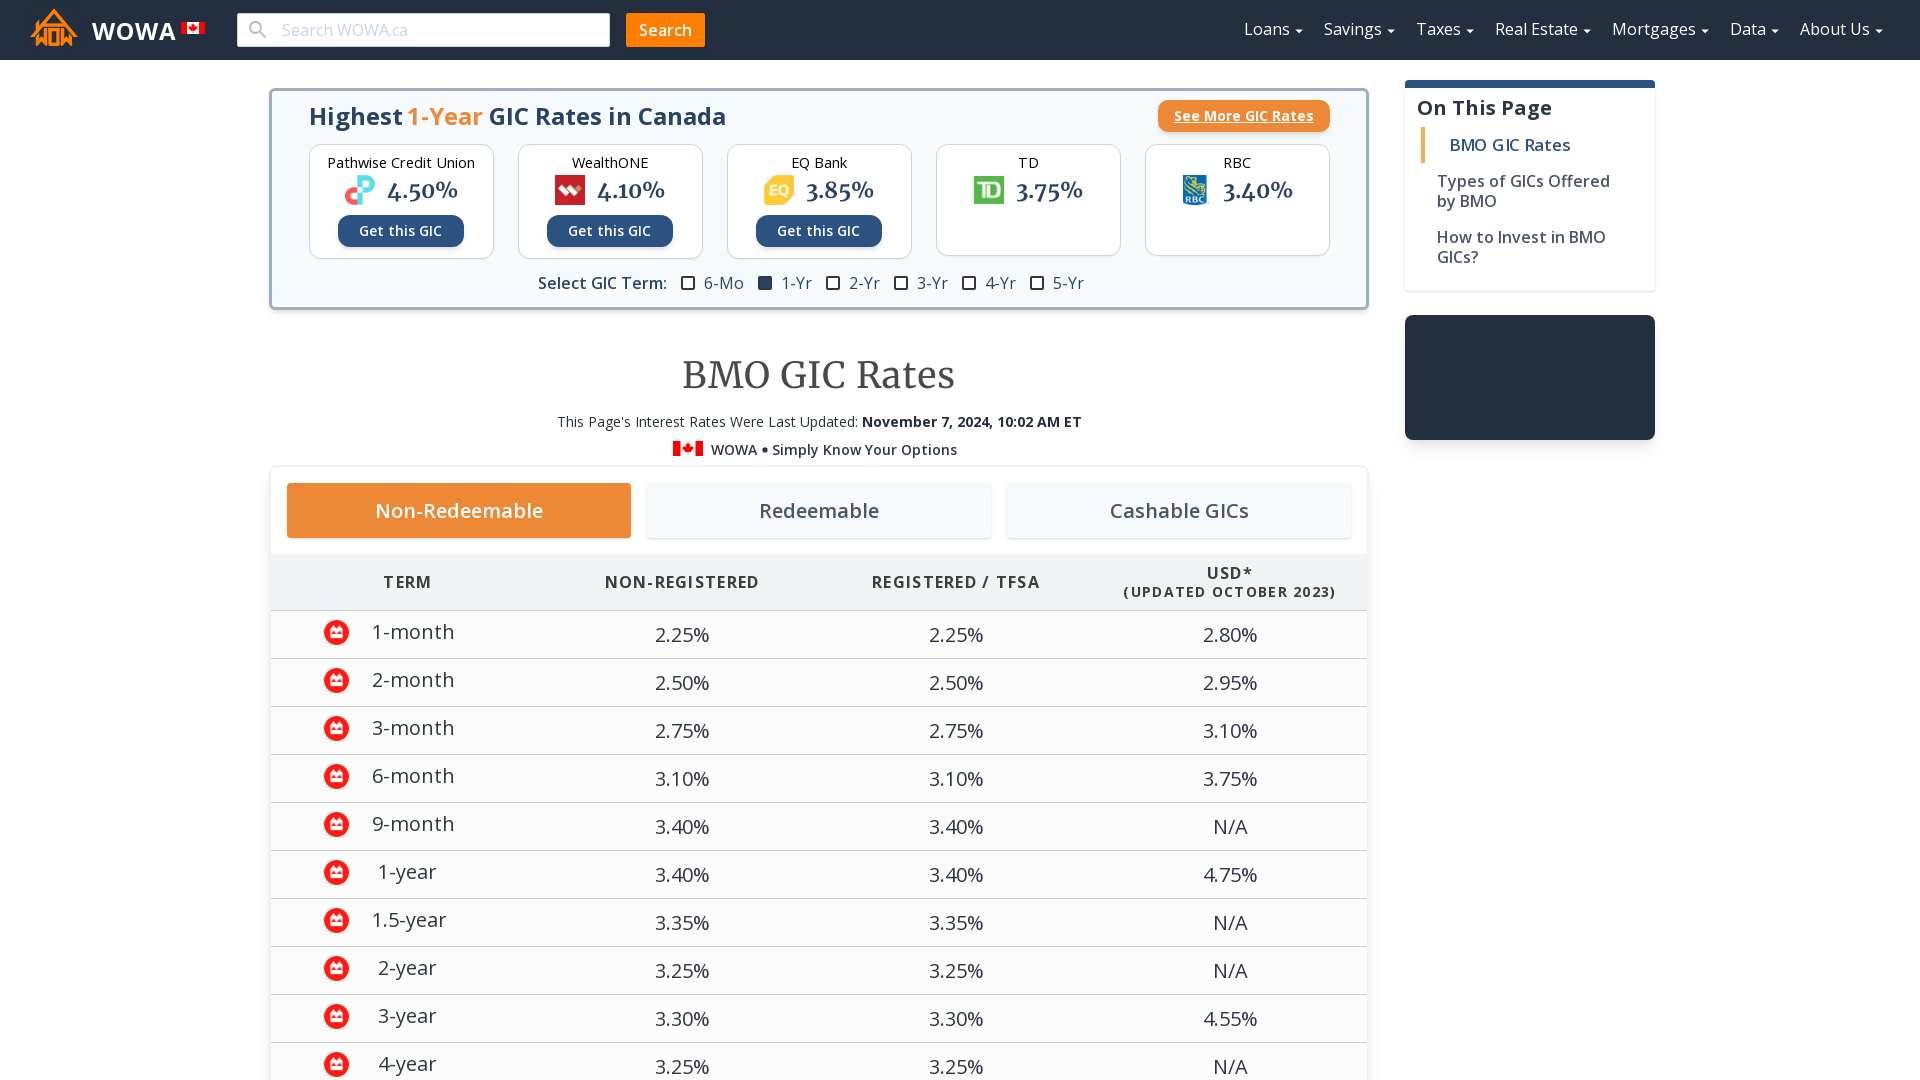Open the Loans dropdown menu
This screenshot has width=1920, height=1080.
point(1273,29)
